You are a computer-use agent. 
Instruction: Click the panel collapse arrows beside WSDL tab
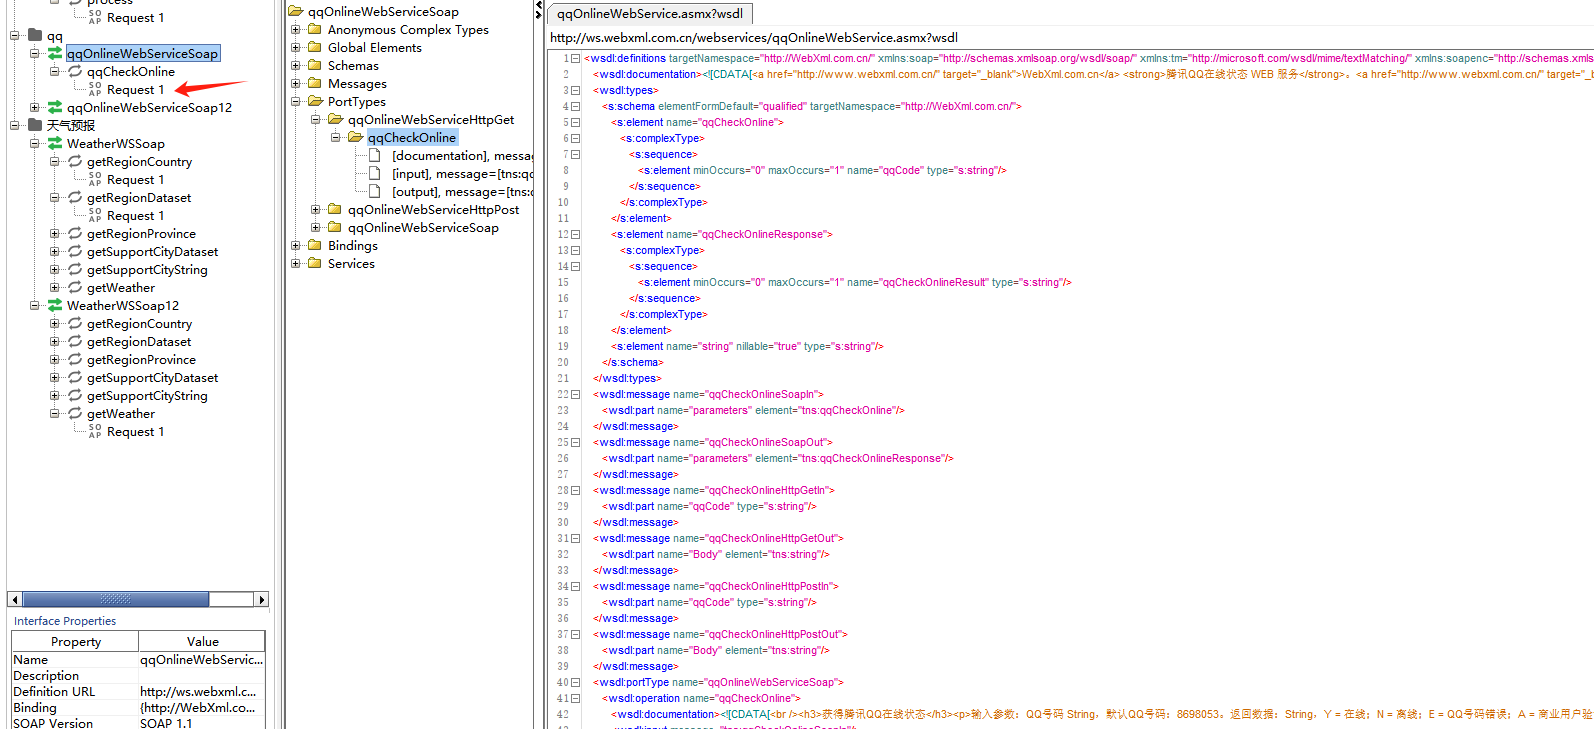click(x=539, y=11)
